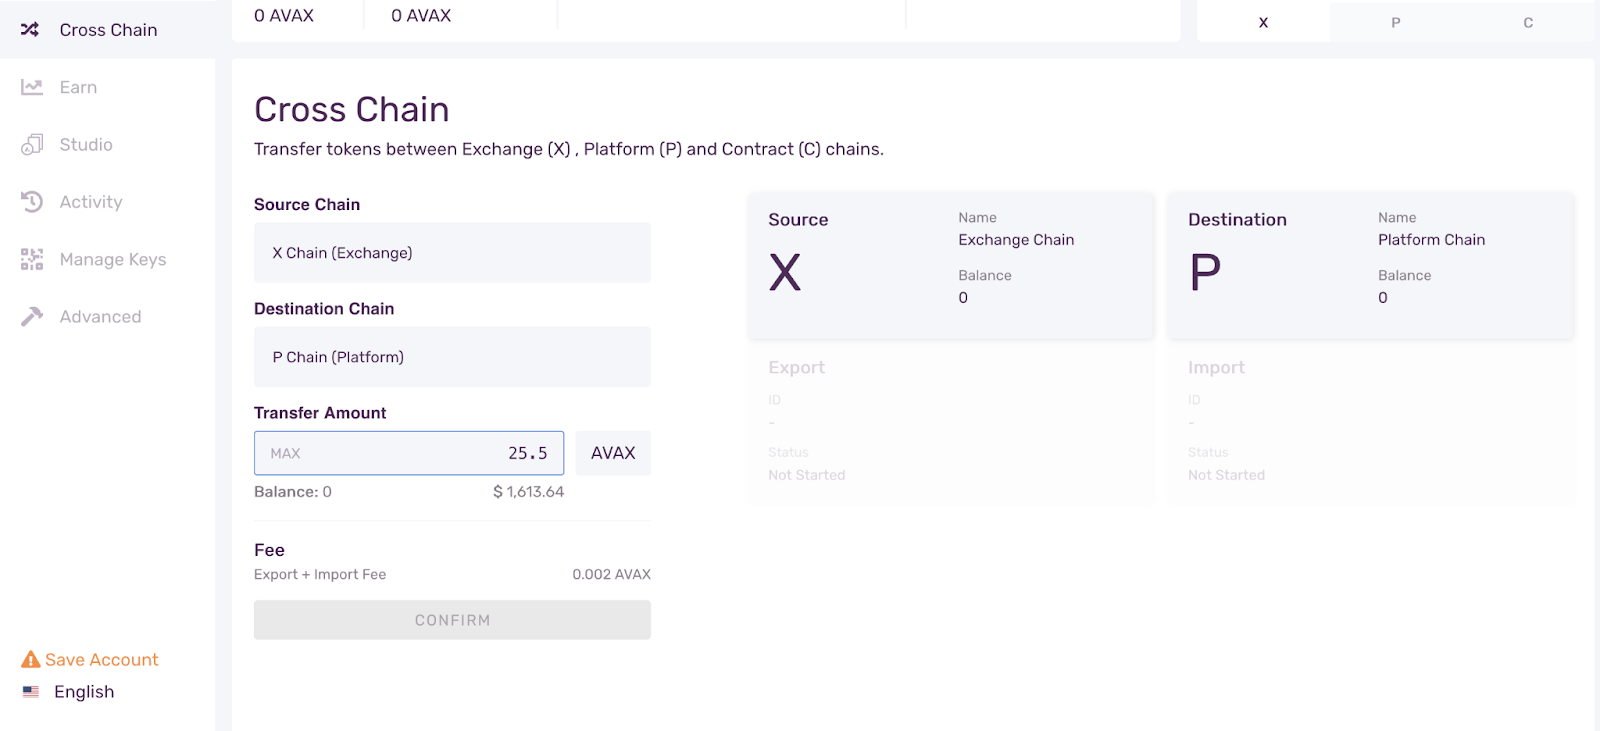Open the Source Chain dropdown
Screen dimensions: 1600x731
click(x=452, y=253)
